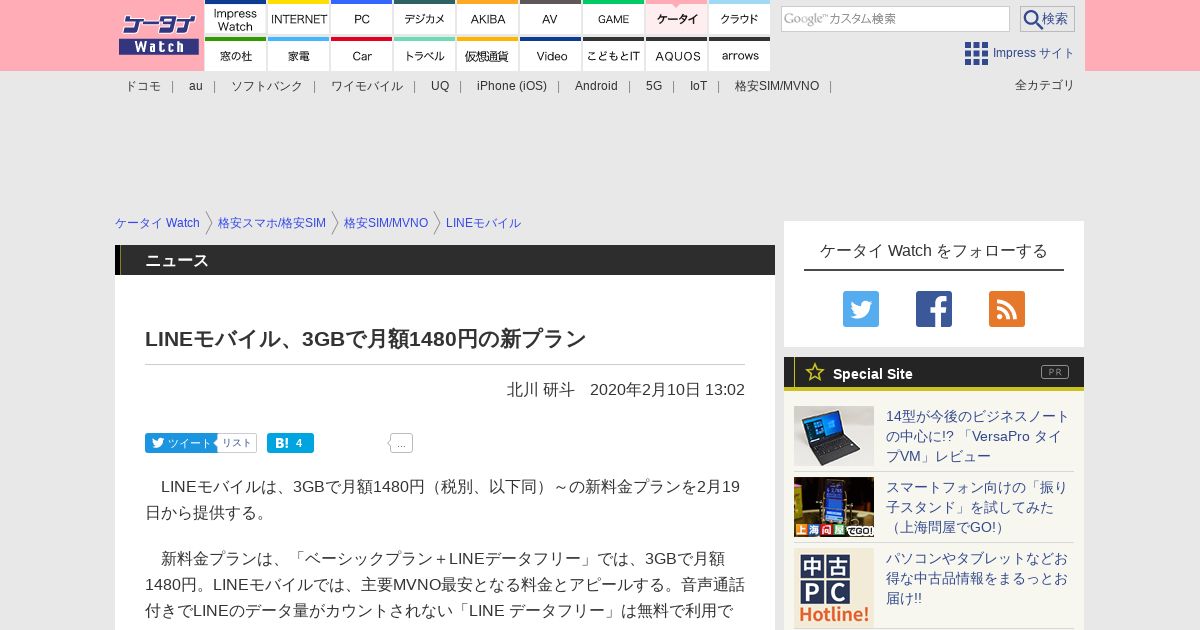Open the RSS feed icon
This screenshot has width=1200, height=630.
click(1007, 309)
